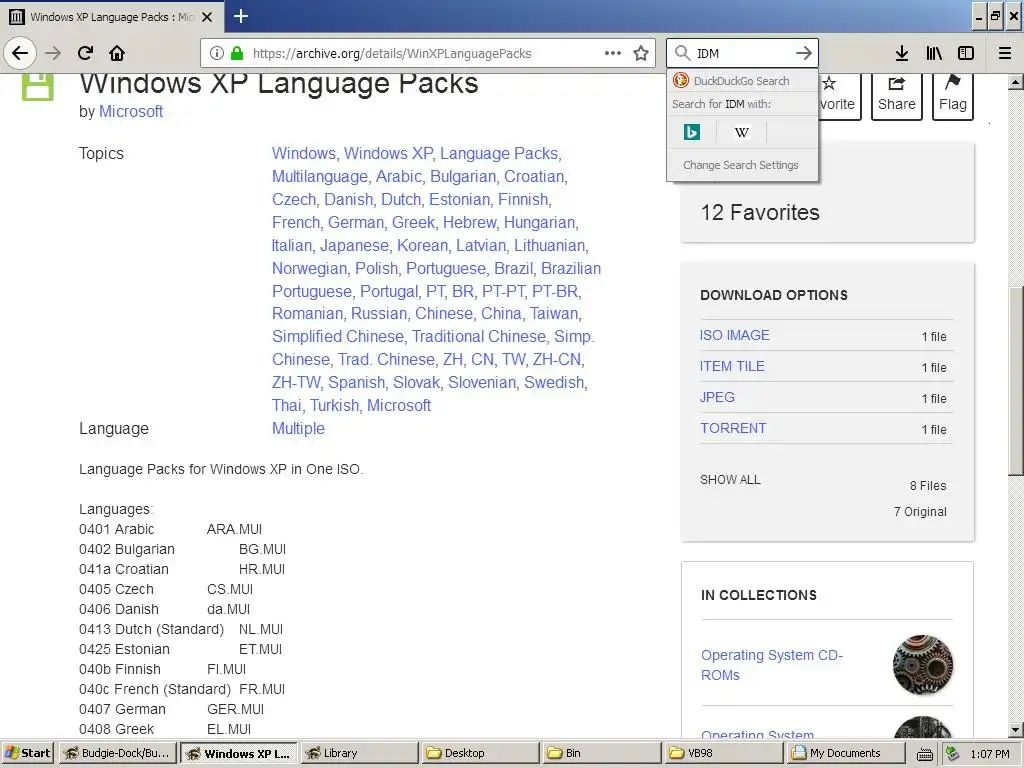Open the Bulgarian topic link
Viewport: 1024px width, 768px height.
pyautogui.click(x=464, y=176)
